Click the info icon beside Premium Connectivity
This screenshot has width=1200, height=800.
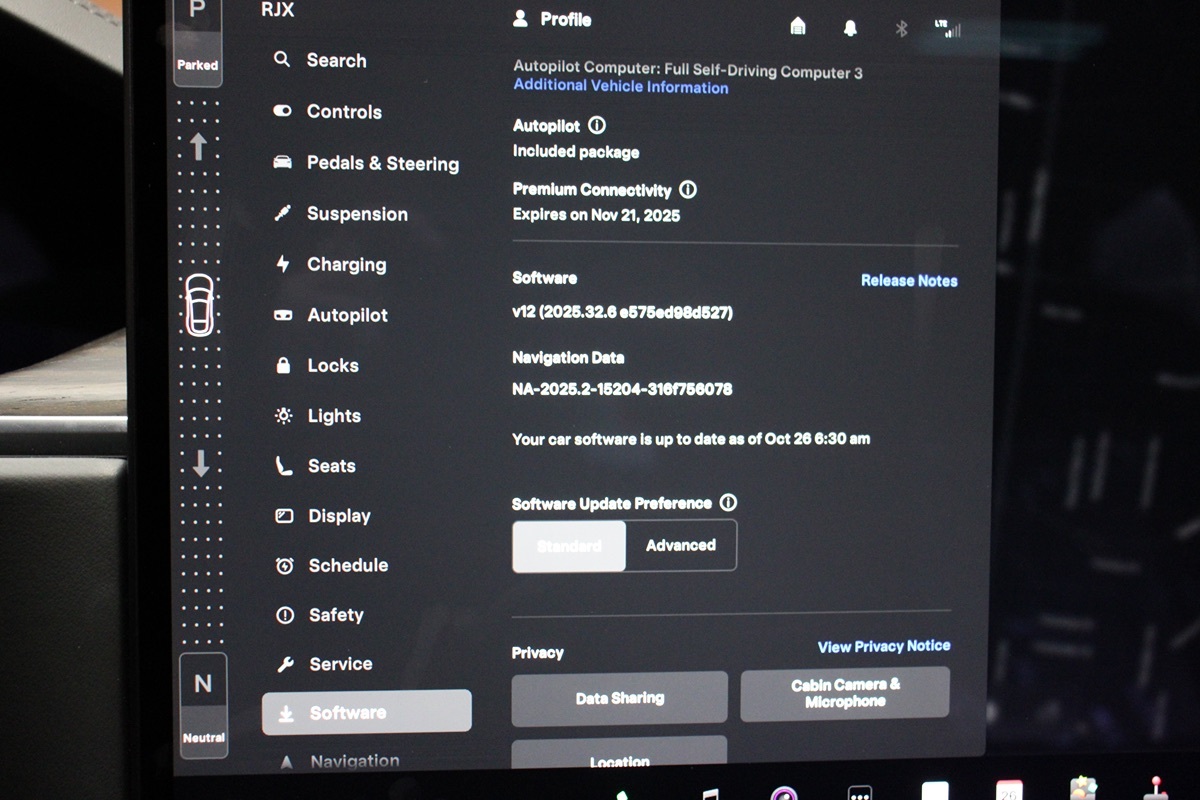click(688, 189)
